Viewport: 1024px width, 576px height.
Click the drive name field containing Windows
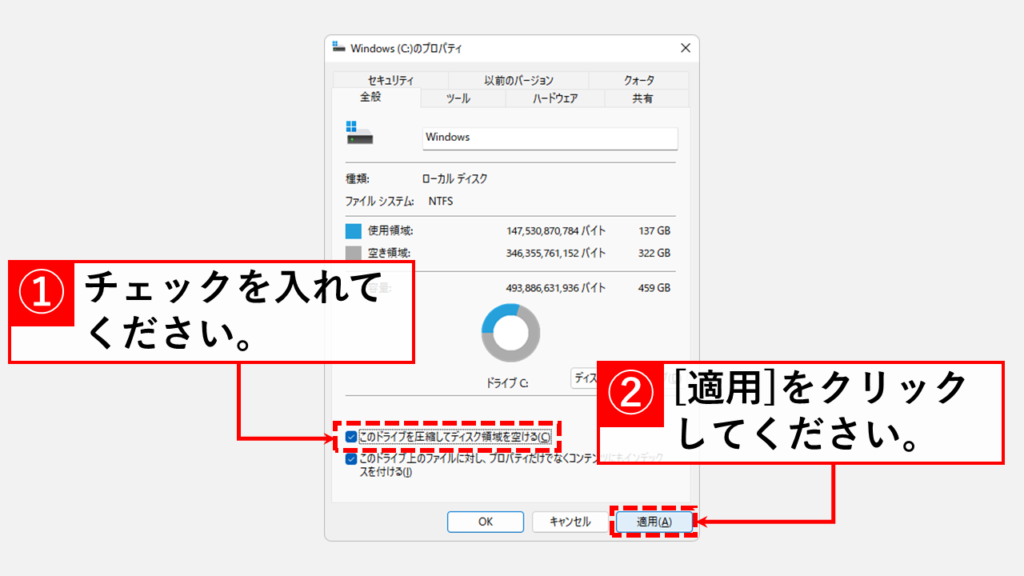click(550, 138)
